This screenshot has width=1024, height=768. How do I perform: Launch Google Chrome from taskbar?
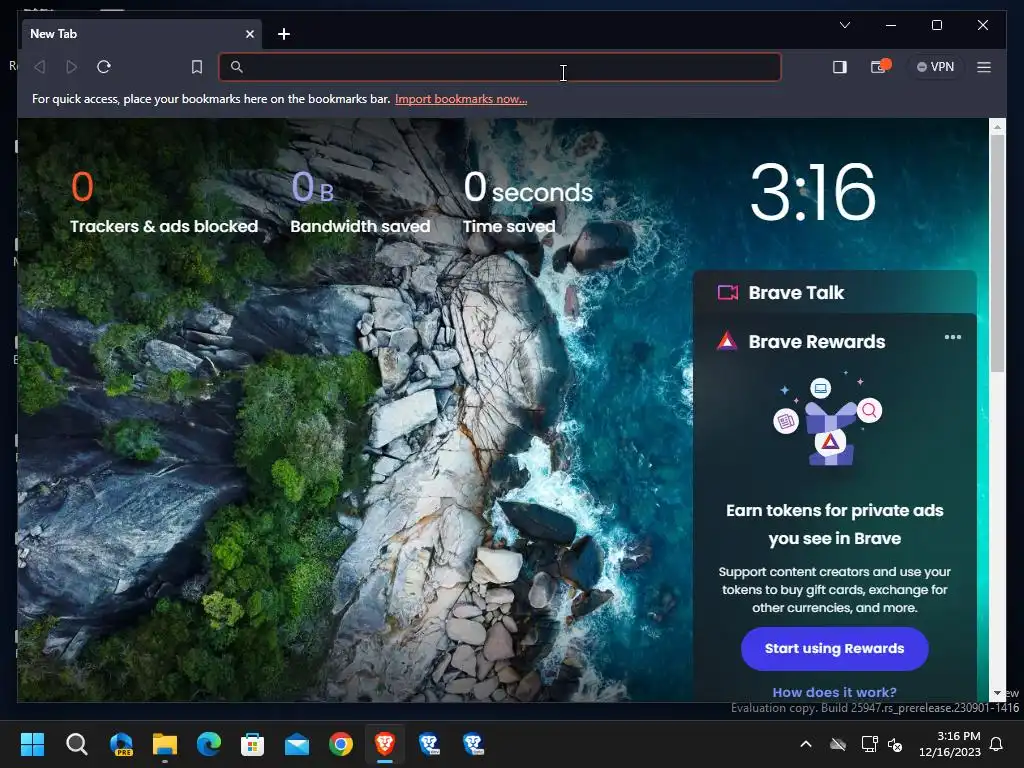[x=341, y=744]
